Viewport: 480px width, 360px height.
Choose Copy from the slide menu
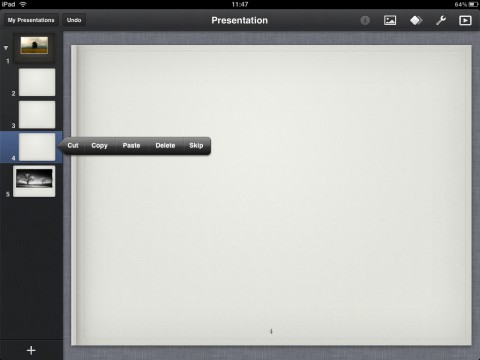coord(99,145)
